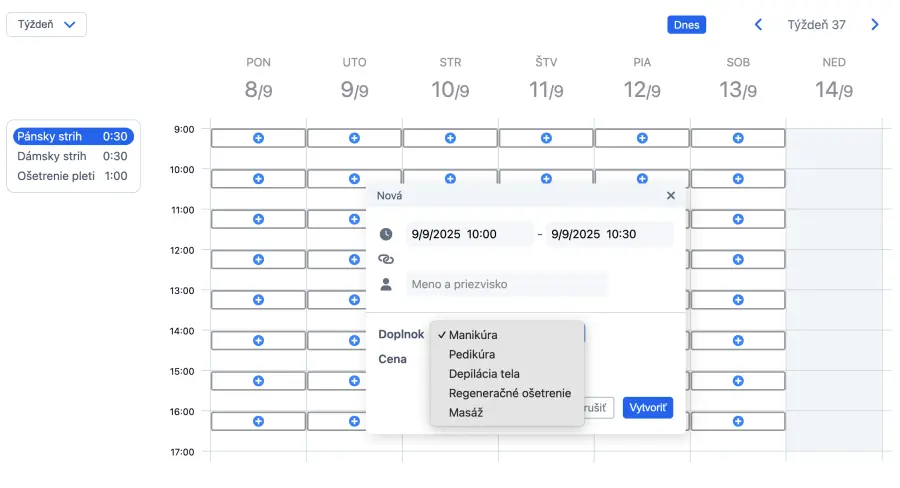900x488 pixels.
Task: Open the Týždeň view dropdown
Action: 46,25
